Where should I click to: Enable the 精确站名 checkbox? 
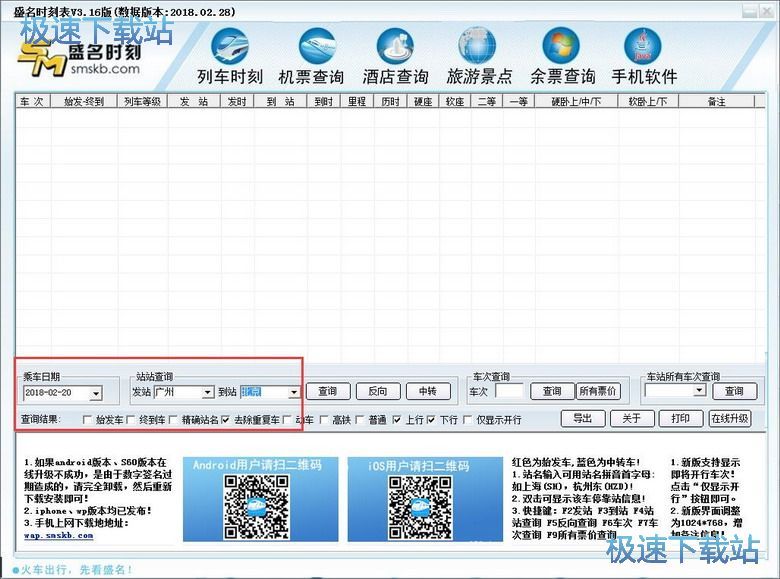point(173,420)
